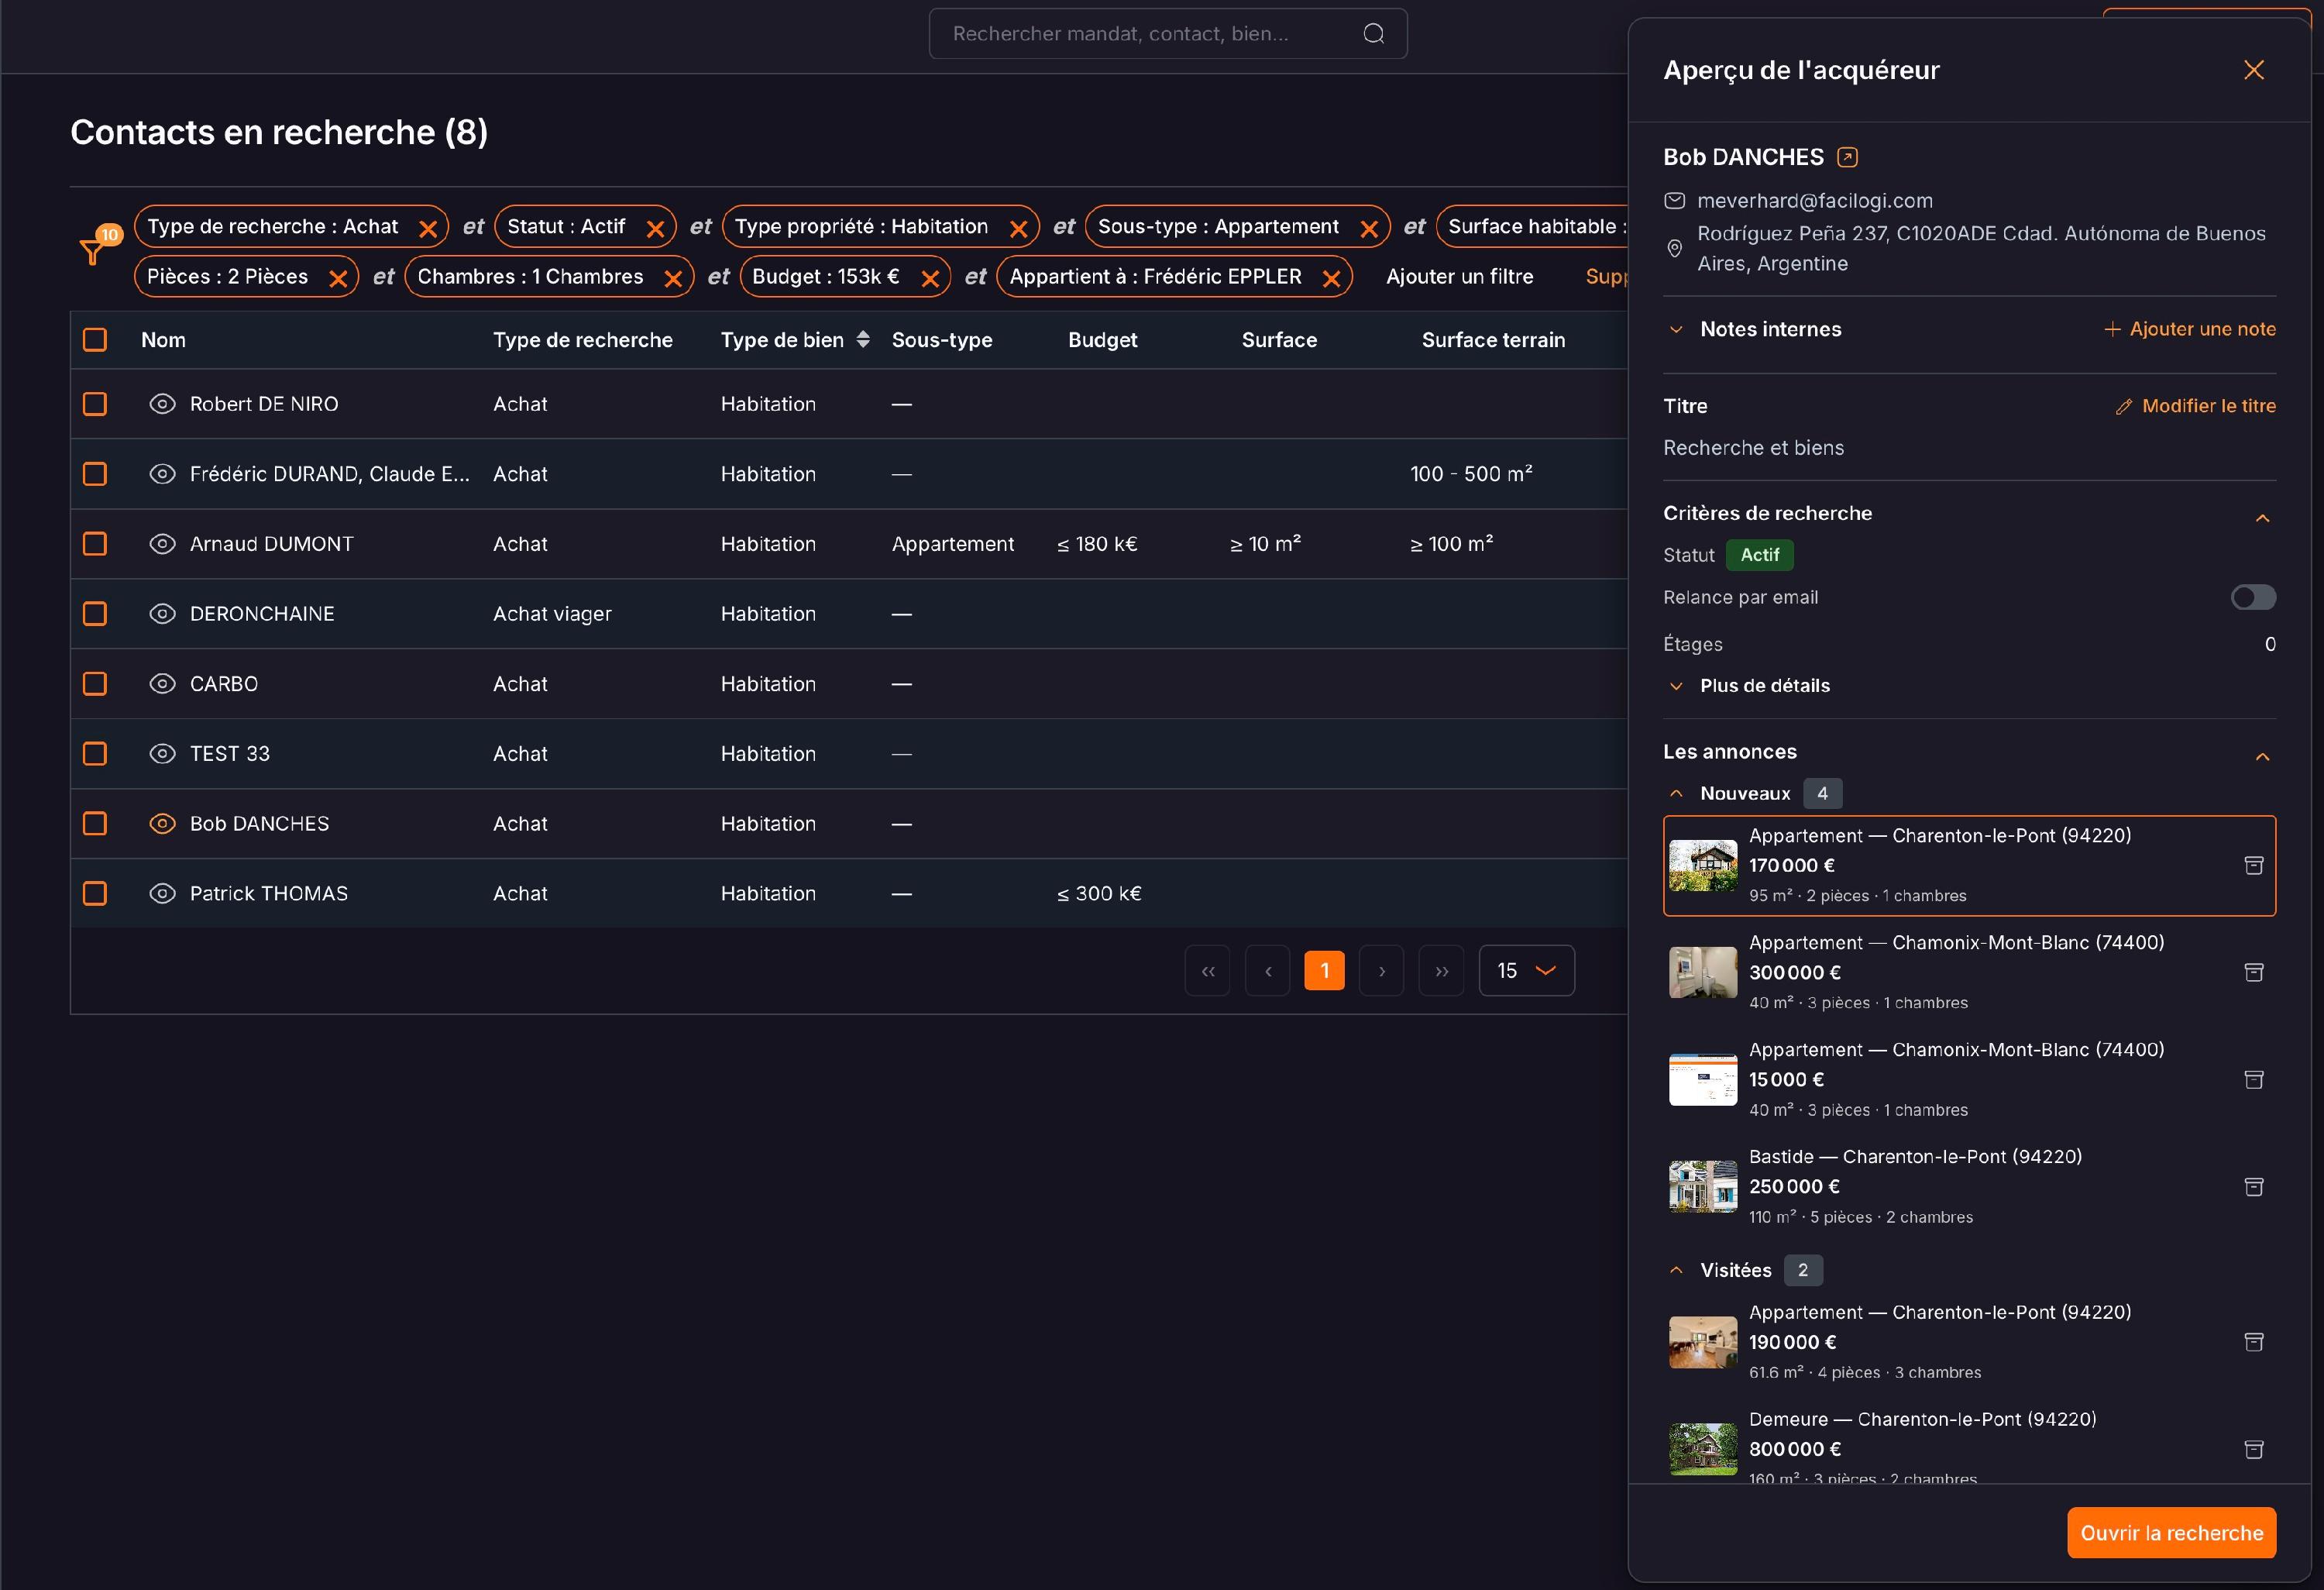The image size is (2324, 1590).
Task: Click 'Modifier le titre' link
Action: click(x=2196, y=406)
